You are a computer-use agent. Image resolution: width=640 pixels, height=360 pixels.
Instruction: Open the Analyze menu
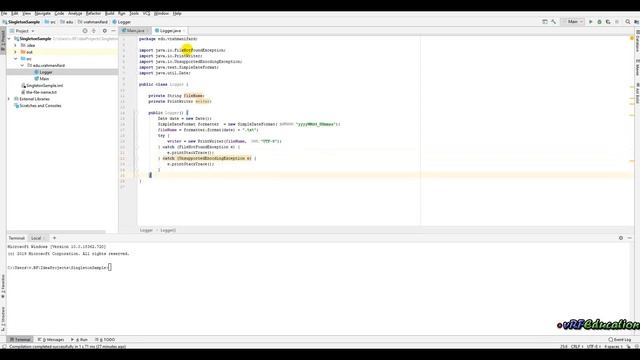[x=75, y=13]
